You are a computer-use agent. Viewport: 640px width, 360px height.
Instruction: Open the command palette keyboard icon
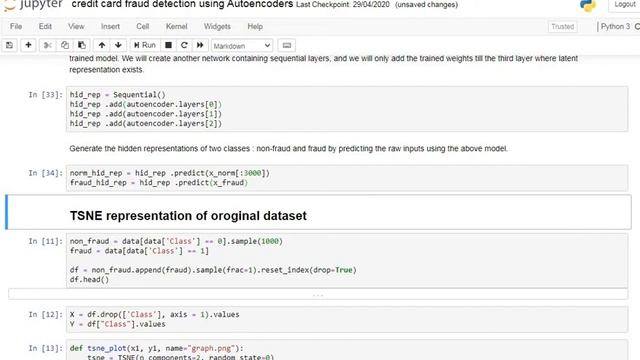pos(287,45)
